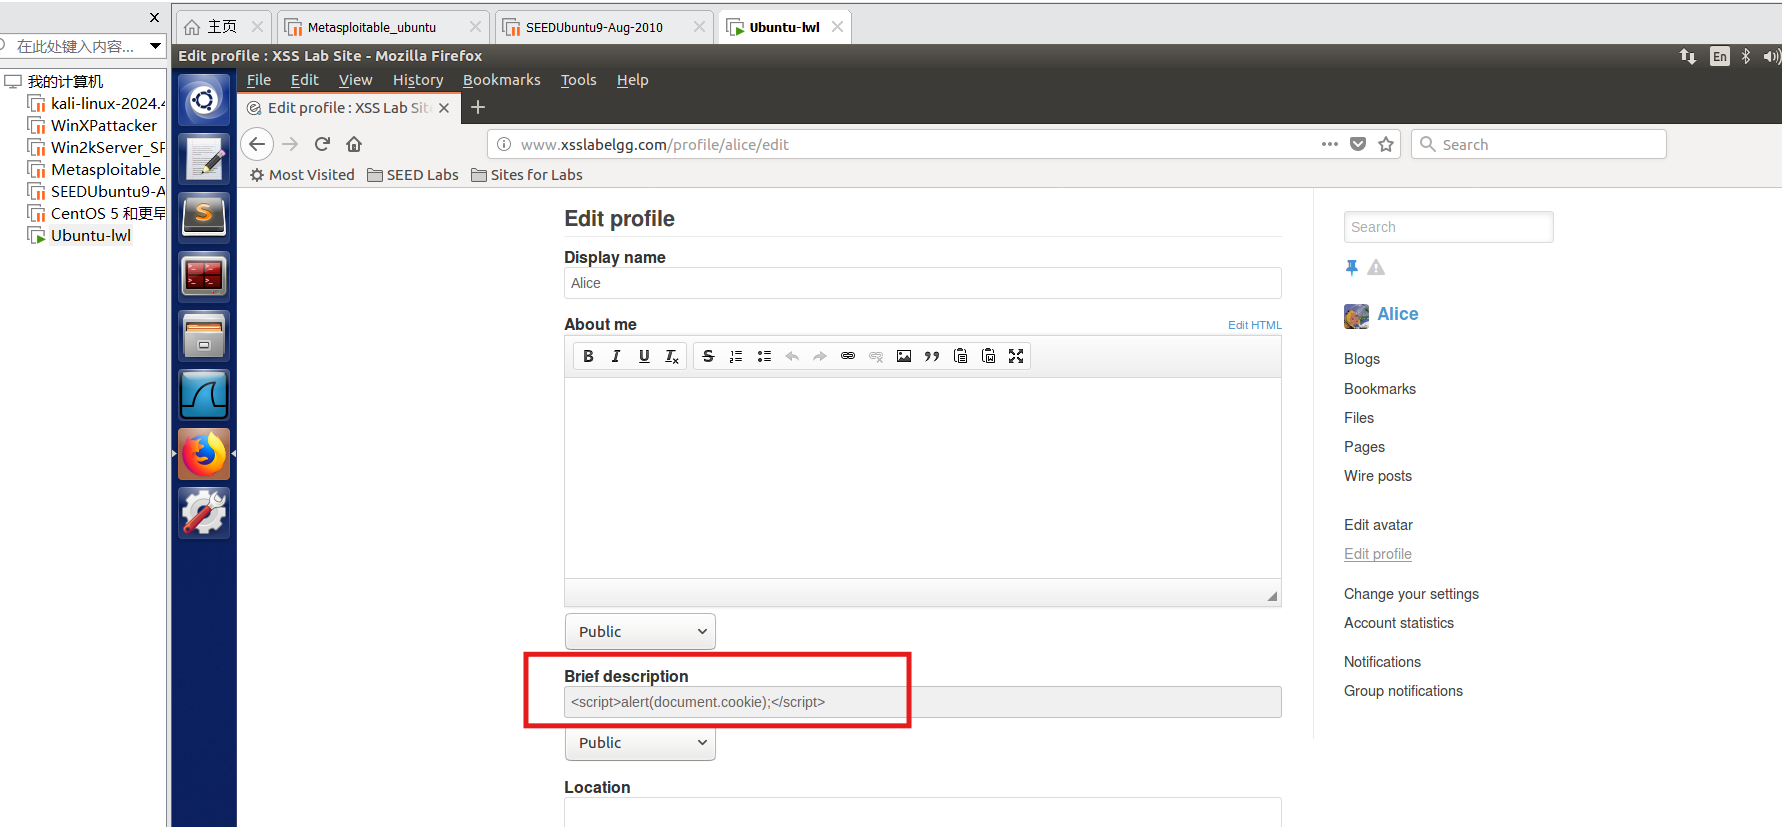Click the Brief description field
Image resolution: width=1782 pixels, height=827 pixels.
click(x=922, y=702)
